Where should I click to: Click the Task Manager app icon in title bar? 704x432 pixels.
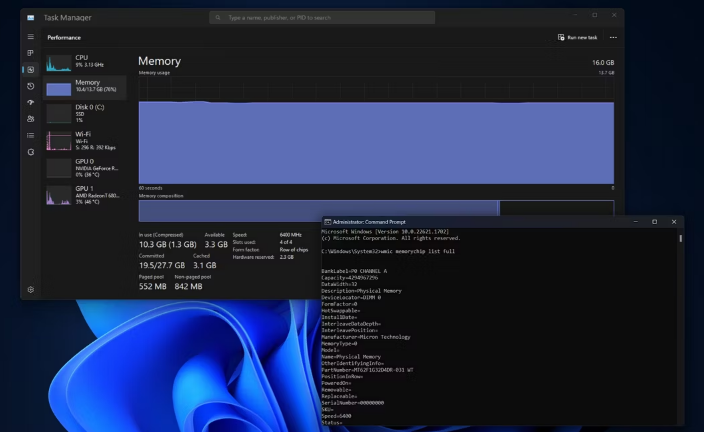(31, 18)
